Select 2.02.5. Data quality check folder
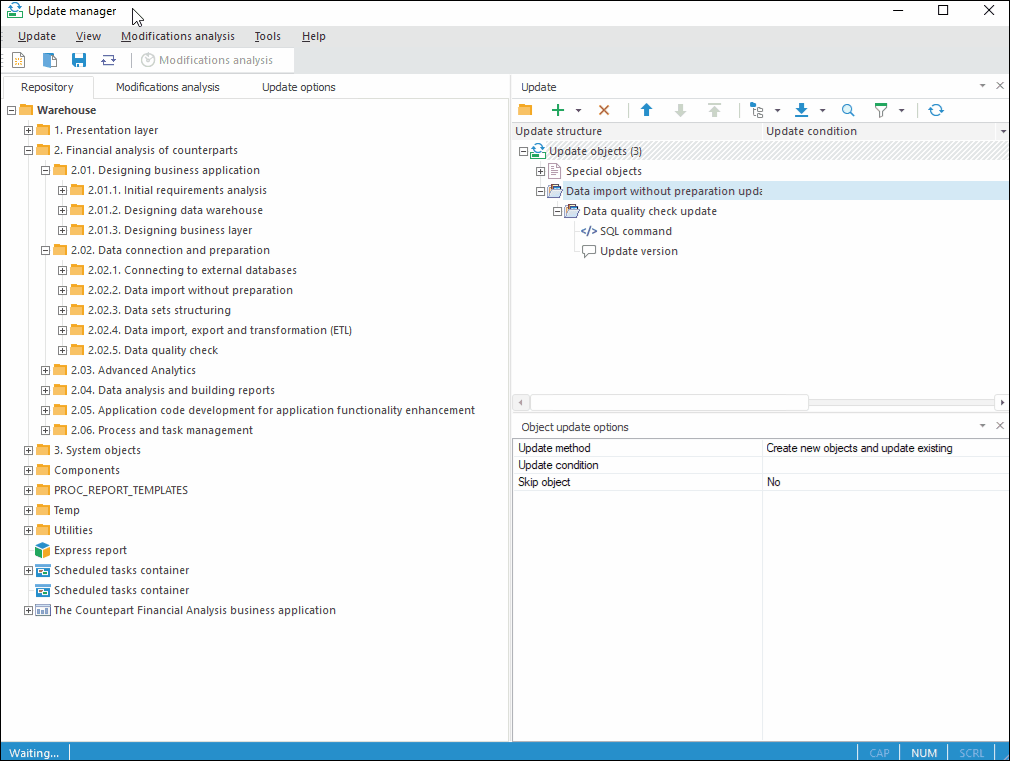Screen dimensions: 1010x761 pyautogui.click(x=170, y=350)
